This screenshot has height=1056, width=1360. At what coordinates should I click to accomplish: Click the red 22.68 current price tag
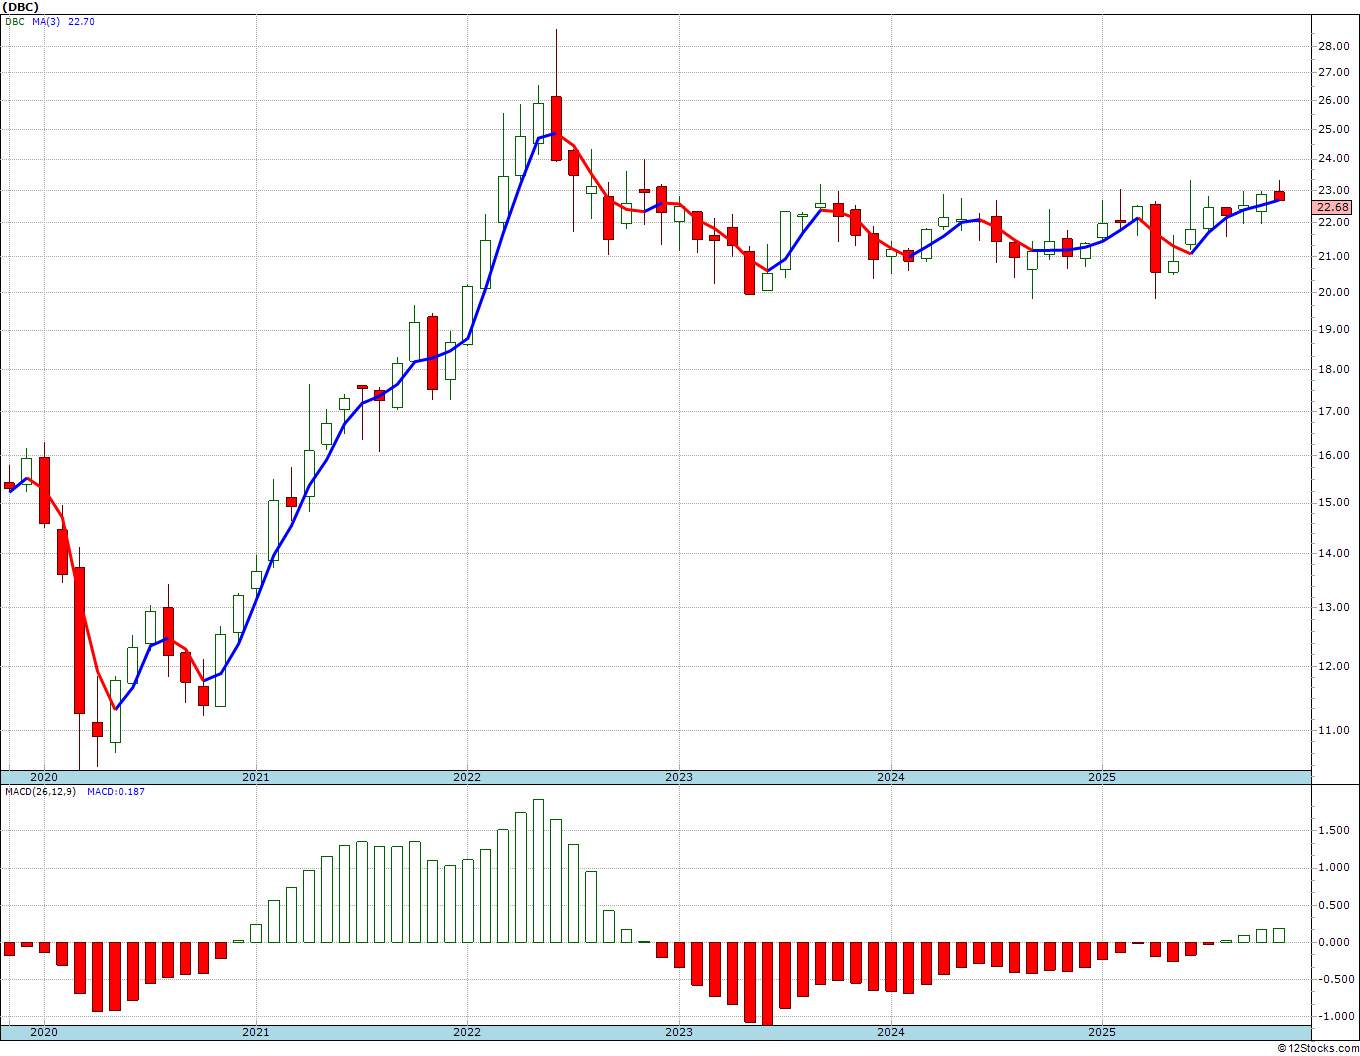(x=1333, y=208)
